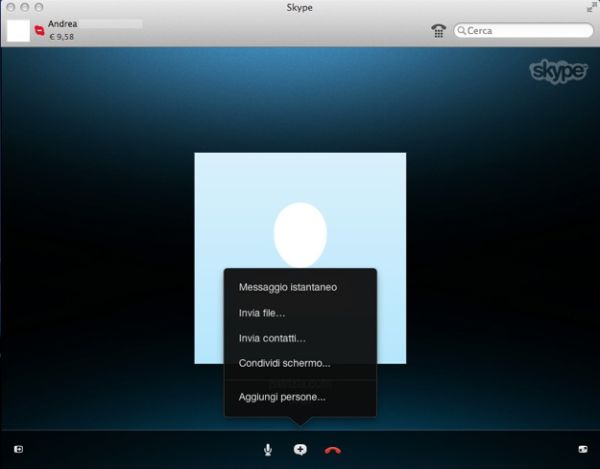Click the Andrea profile name
The width and height of the screenshot is (600, 469).
63,22
